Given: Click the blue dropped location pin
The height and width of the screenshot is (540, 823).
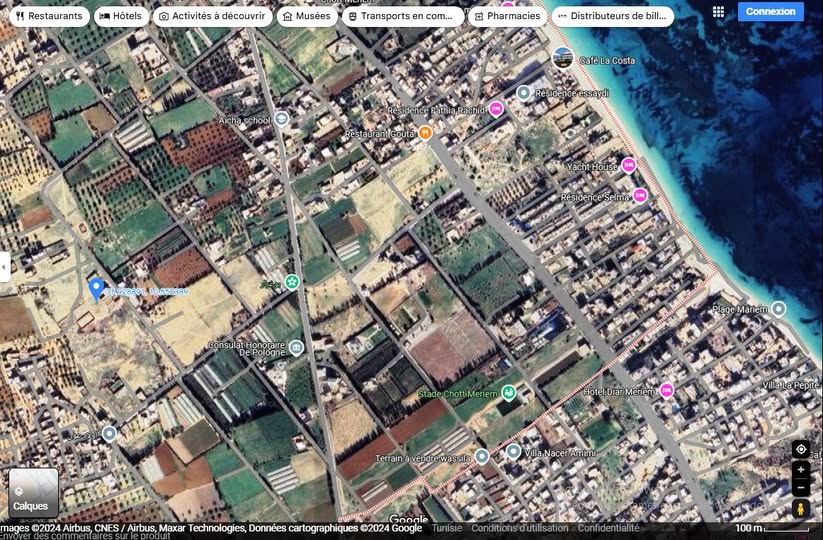Looking at the screenshot, I should (x=96, y=289).
